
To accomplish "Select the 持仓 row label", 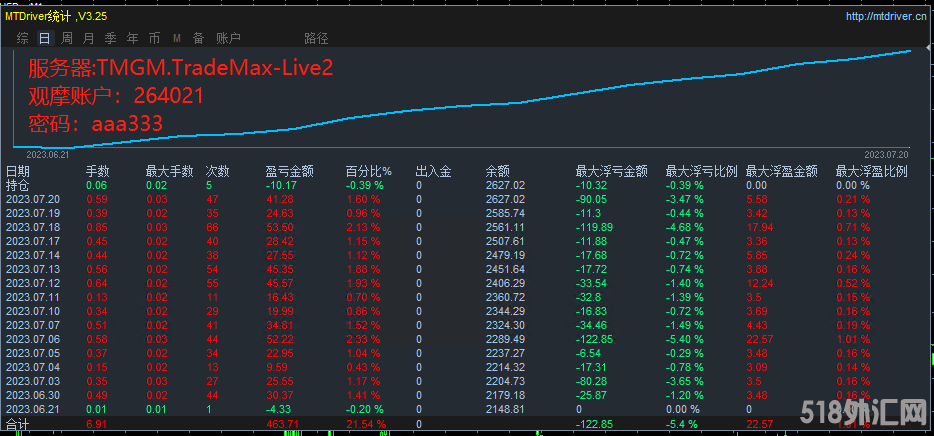I will tap(17, 185).
